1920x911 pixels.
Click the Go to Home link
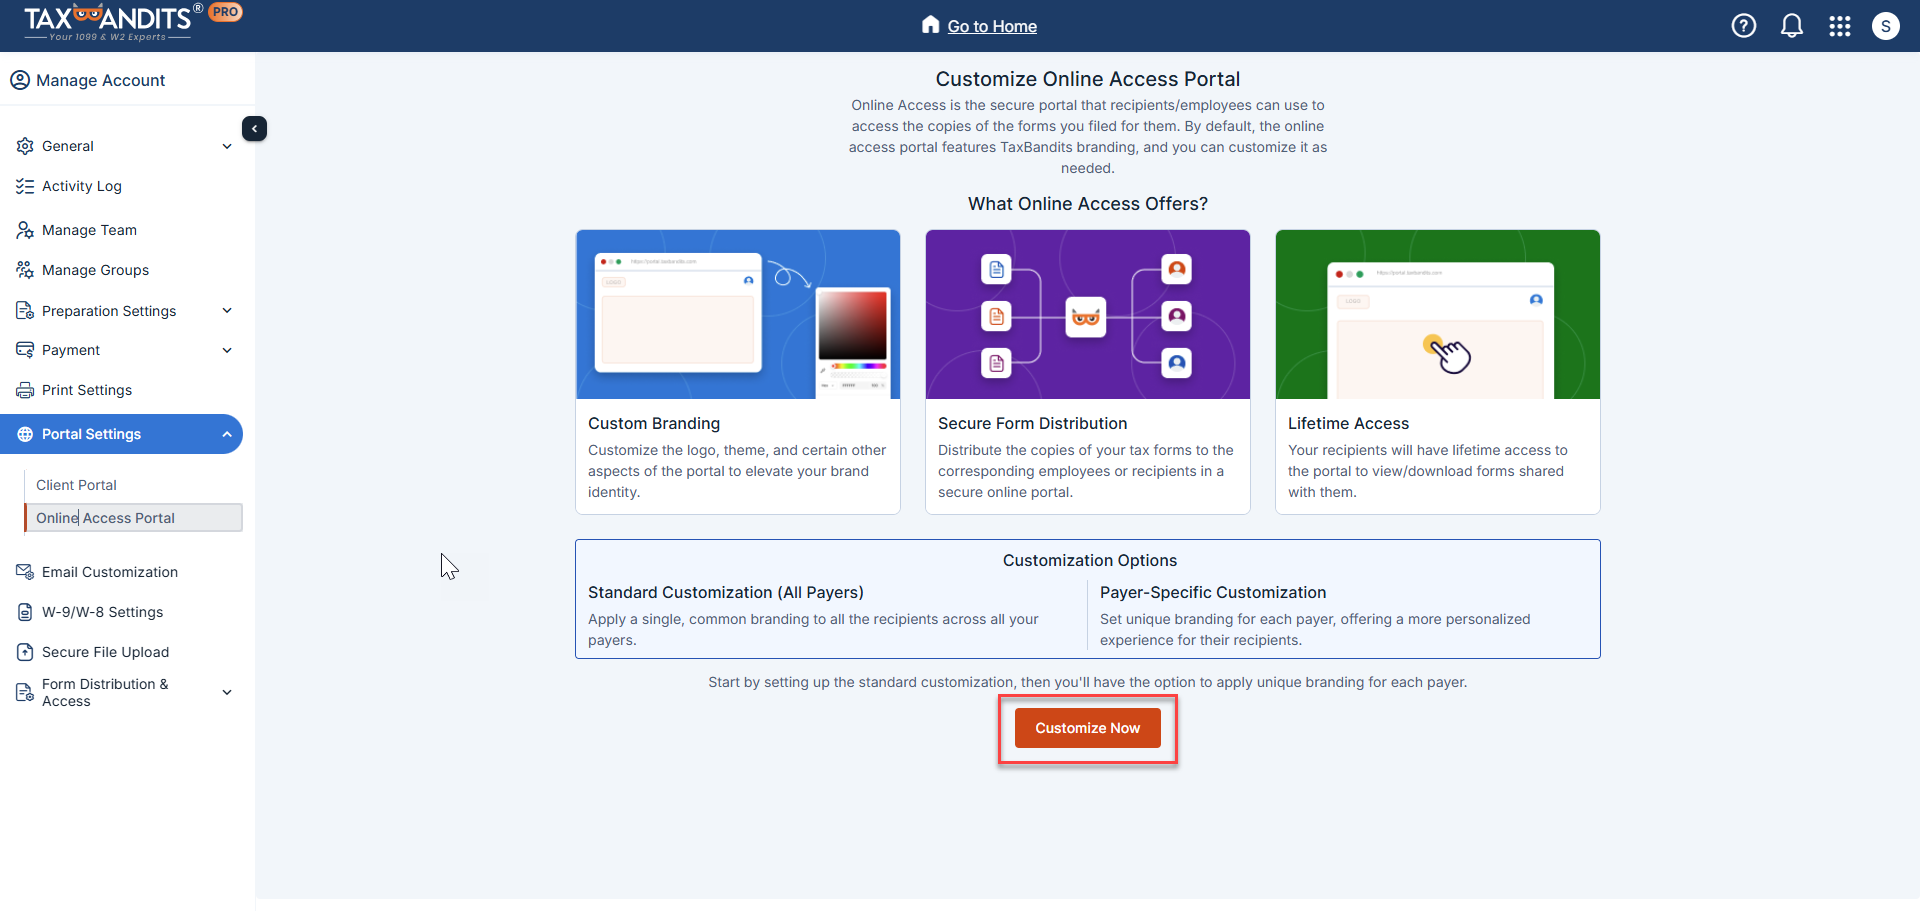pos(992,26)
